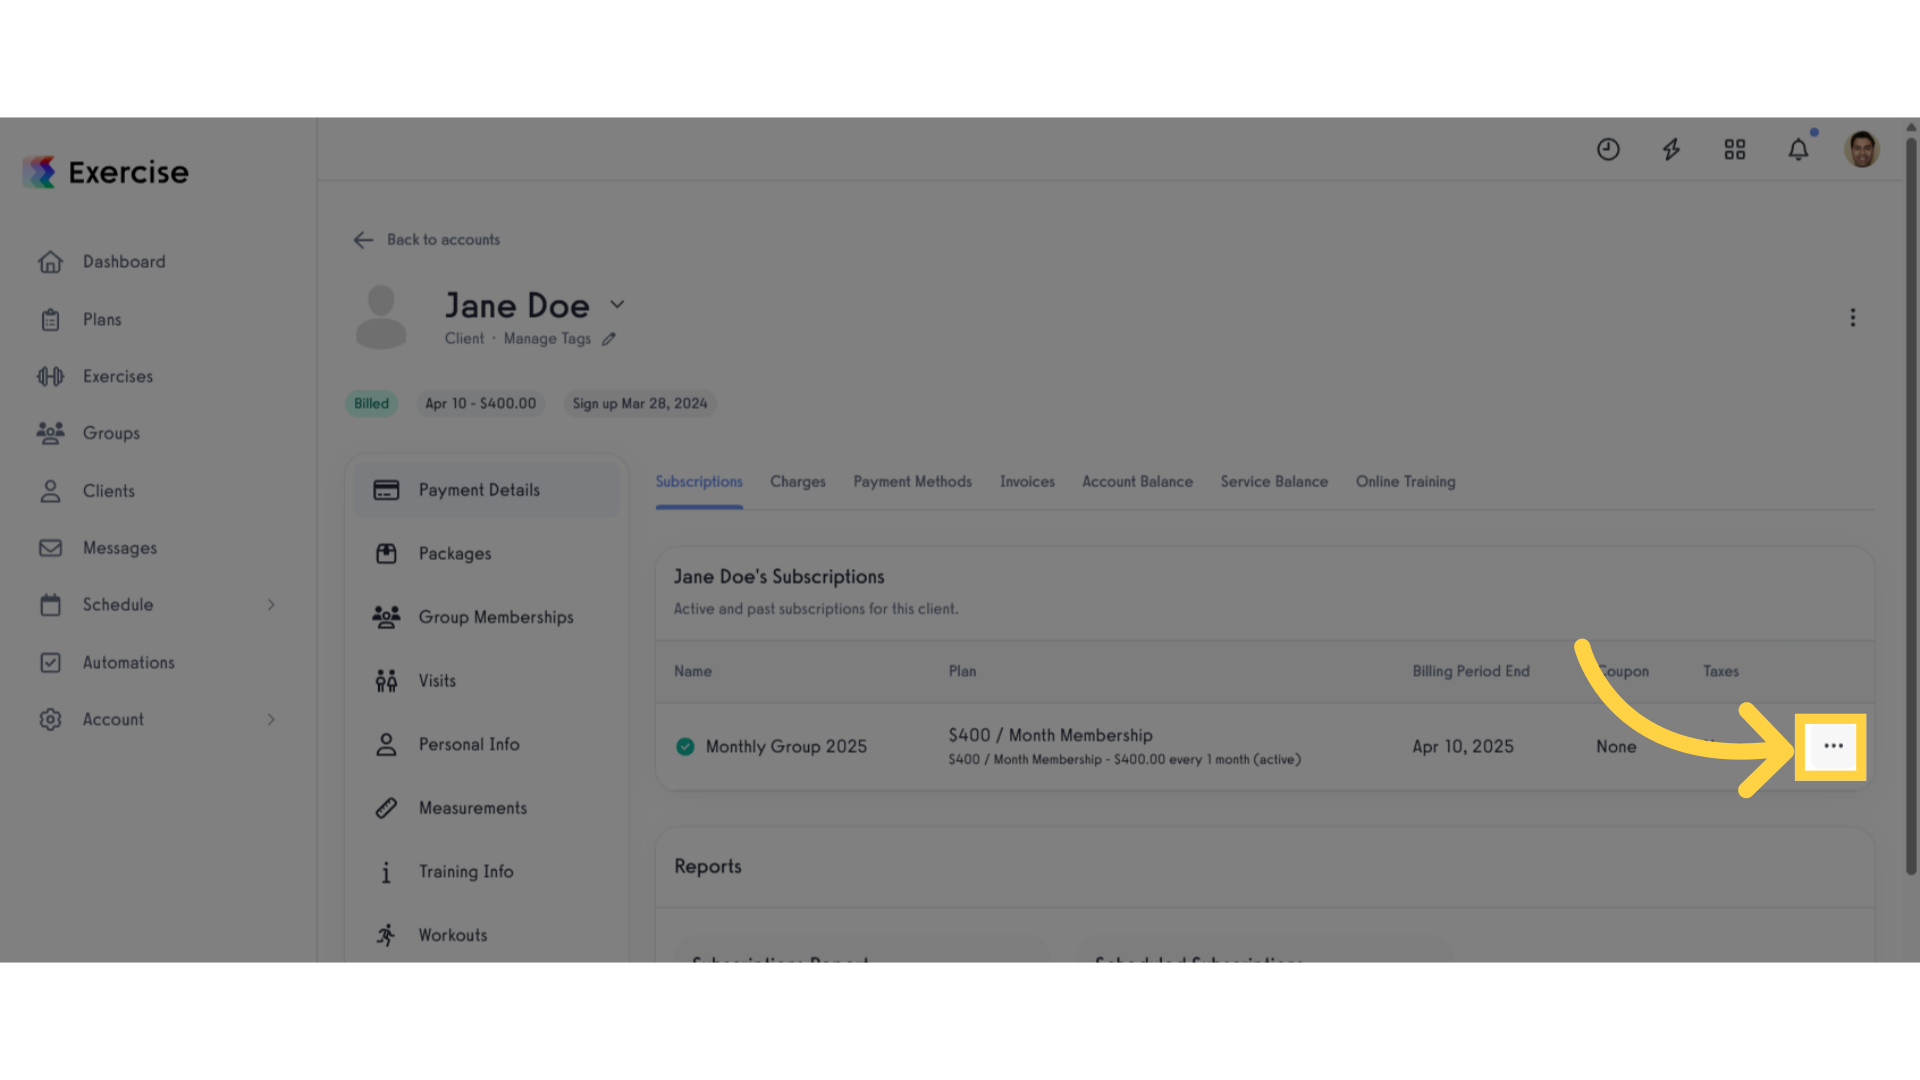
Task: Open the recent activity clock icon
Action: 1608,150
